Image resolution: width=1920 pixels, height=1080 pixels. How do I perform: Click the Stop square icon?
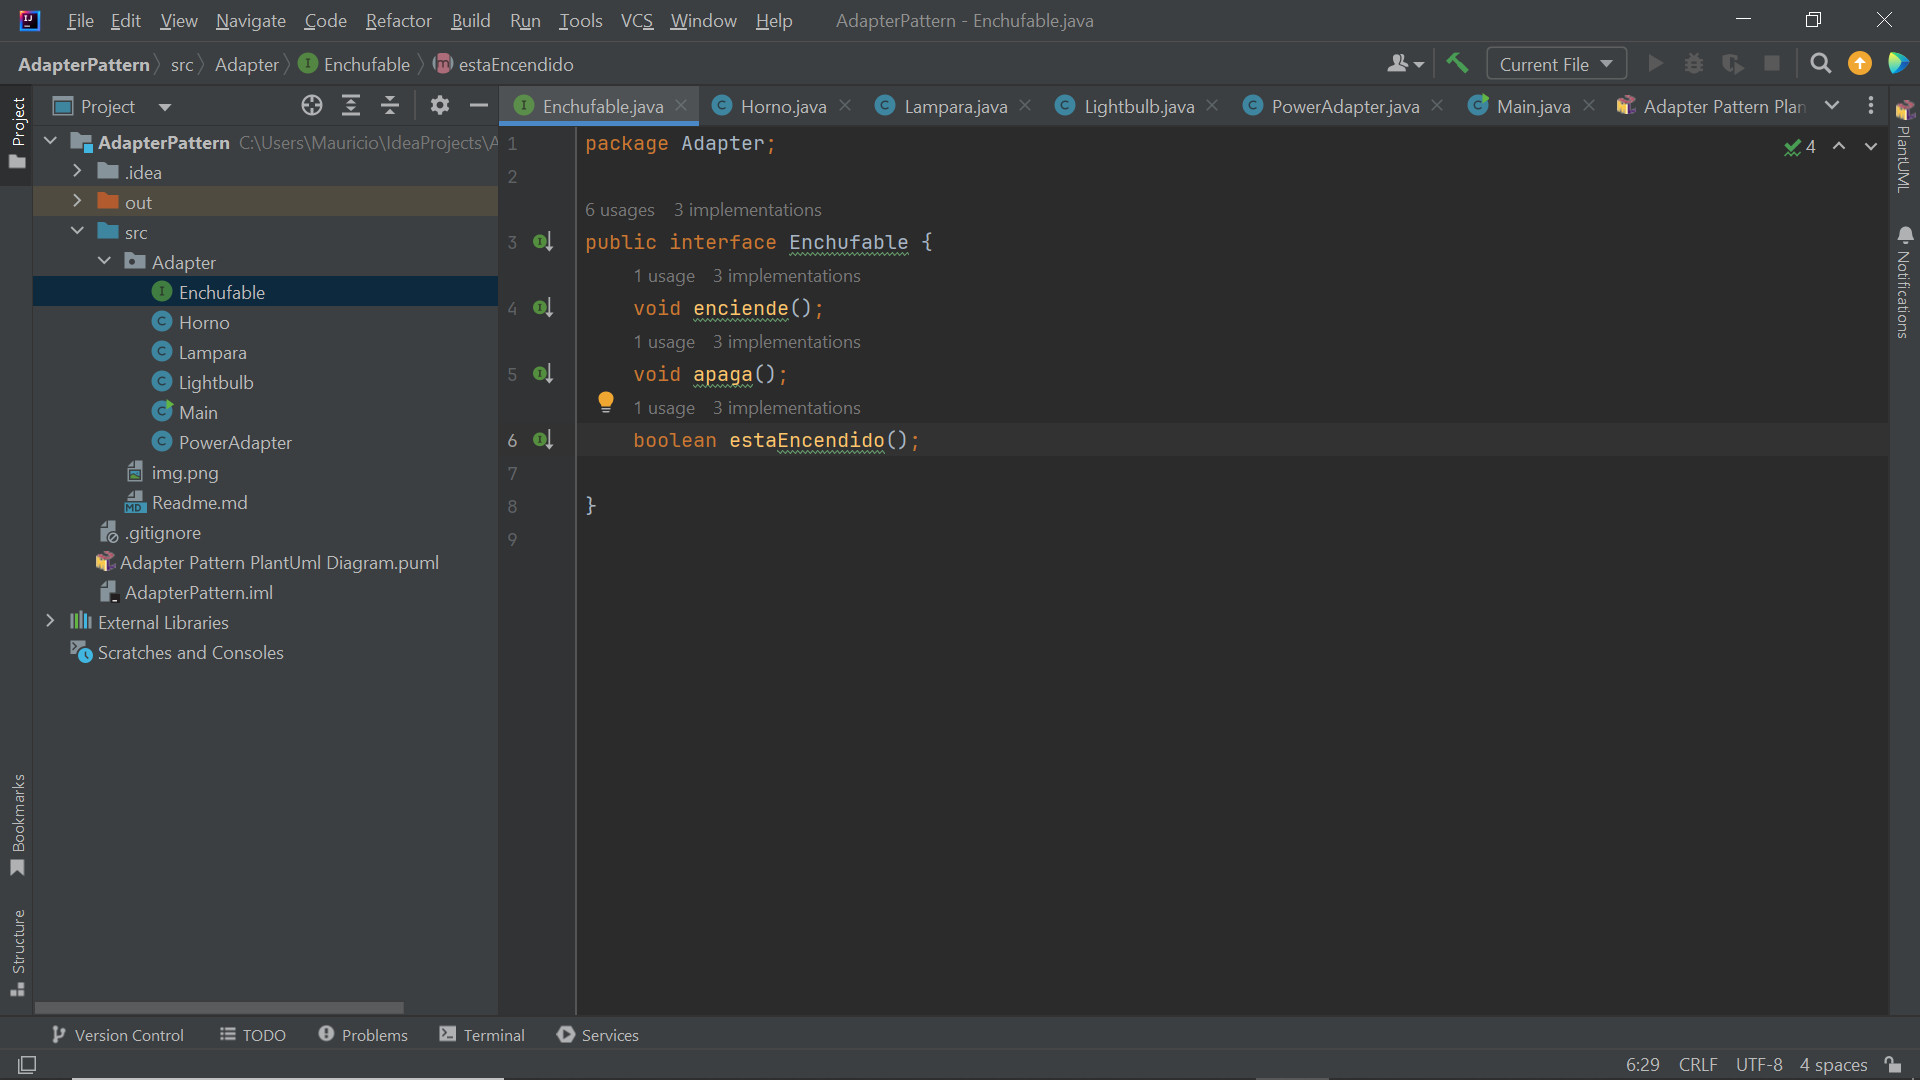1771,64
